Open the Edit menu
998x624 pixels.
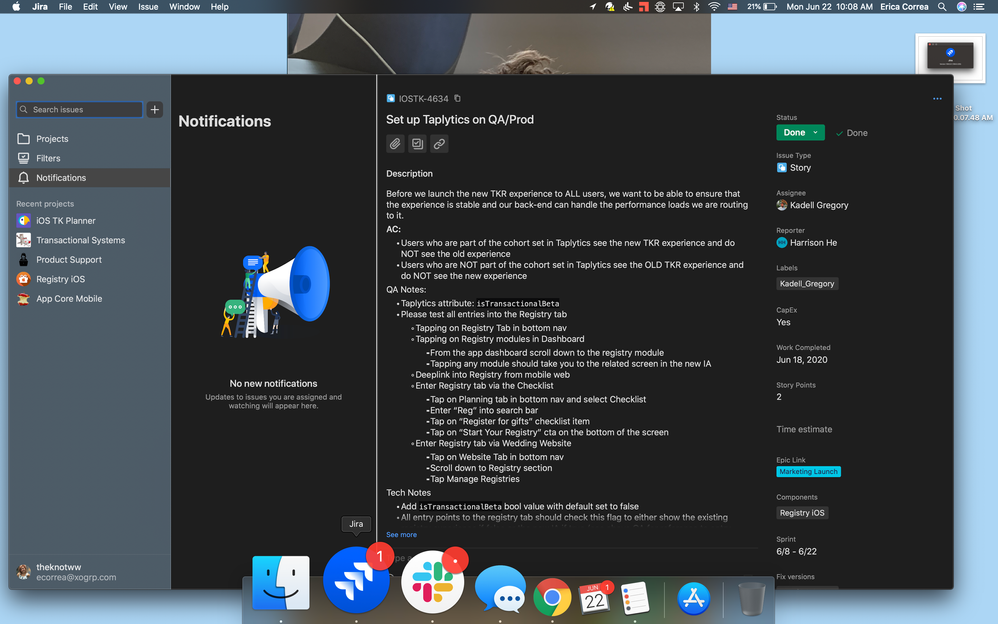[x=90, y=7]
